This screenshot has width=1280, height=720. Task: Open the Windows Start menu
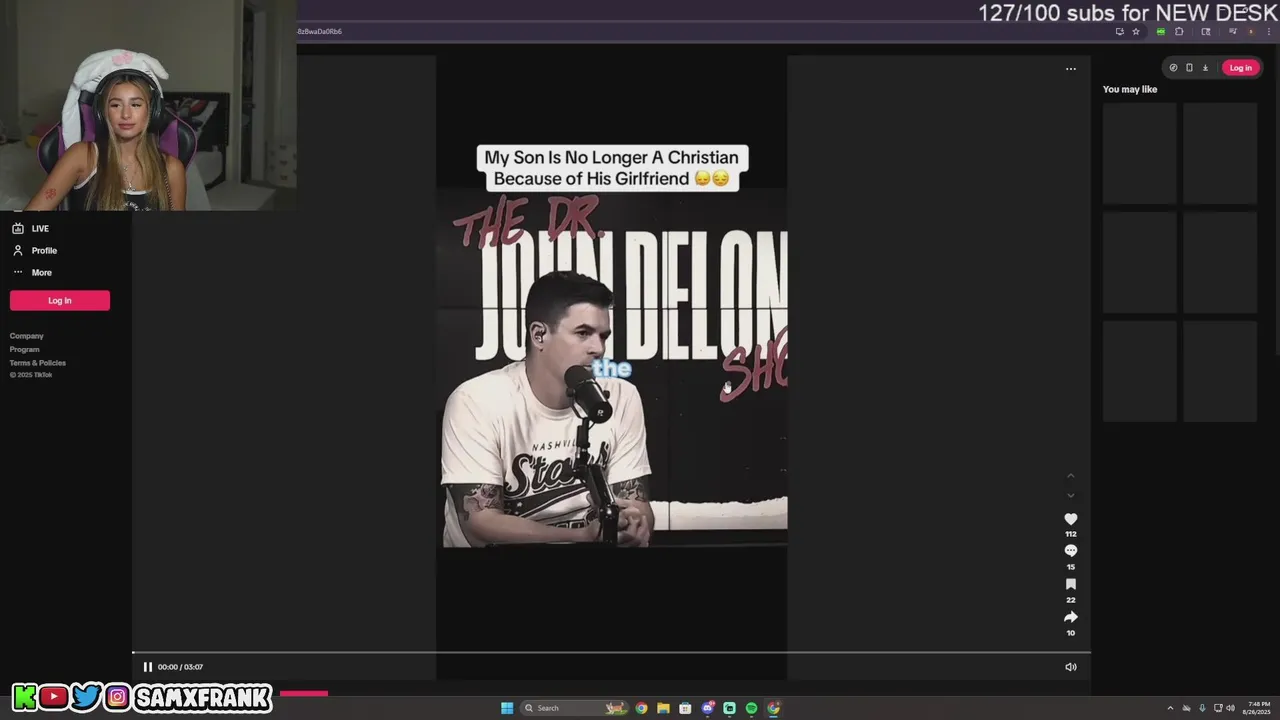pyautogui.click(x=507, y=708)
